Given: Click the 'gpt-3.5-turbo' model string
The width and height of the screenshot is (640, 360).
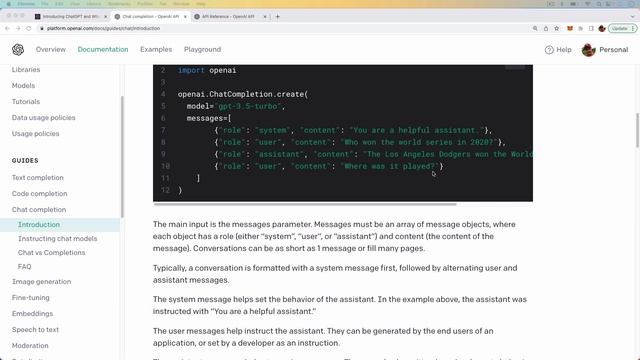Looking at the screenshot, I should pos(248,106).
